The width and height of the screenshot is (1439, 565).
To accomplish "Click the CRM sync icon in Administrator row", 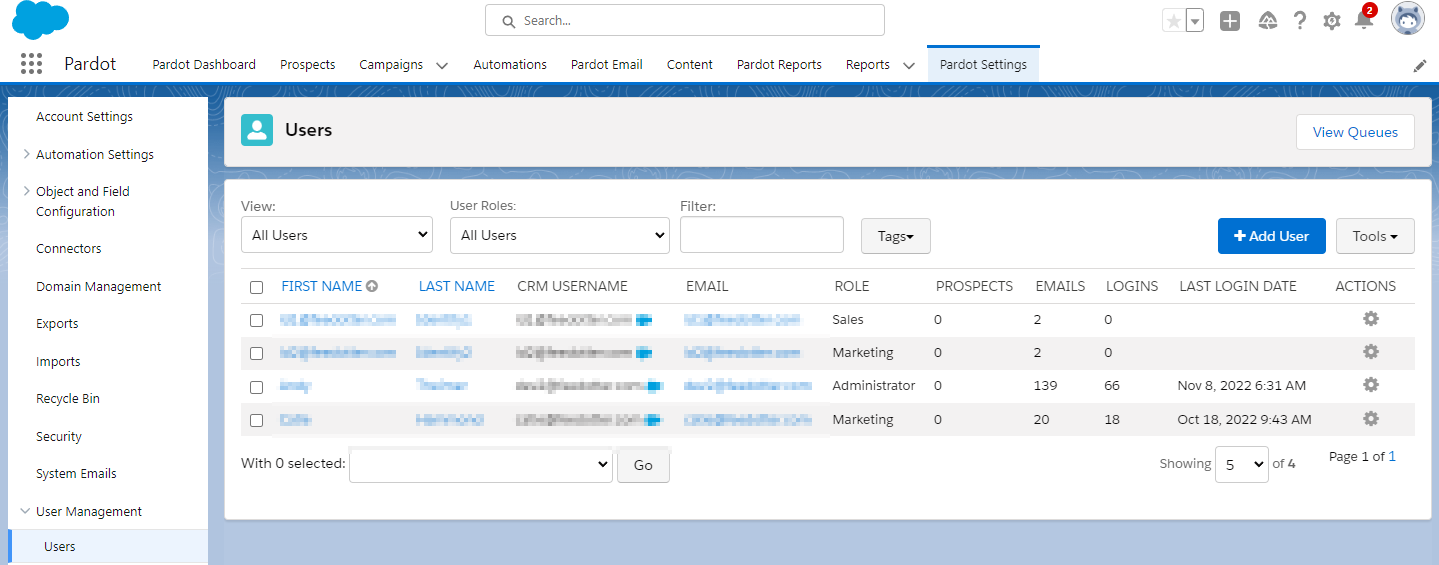I will (x=655, y=386).
